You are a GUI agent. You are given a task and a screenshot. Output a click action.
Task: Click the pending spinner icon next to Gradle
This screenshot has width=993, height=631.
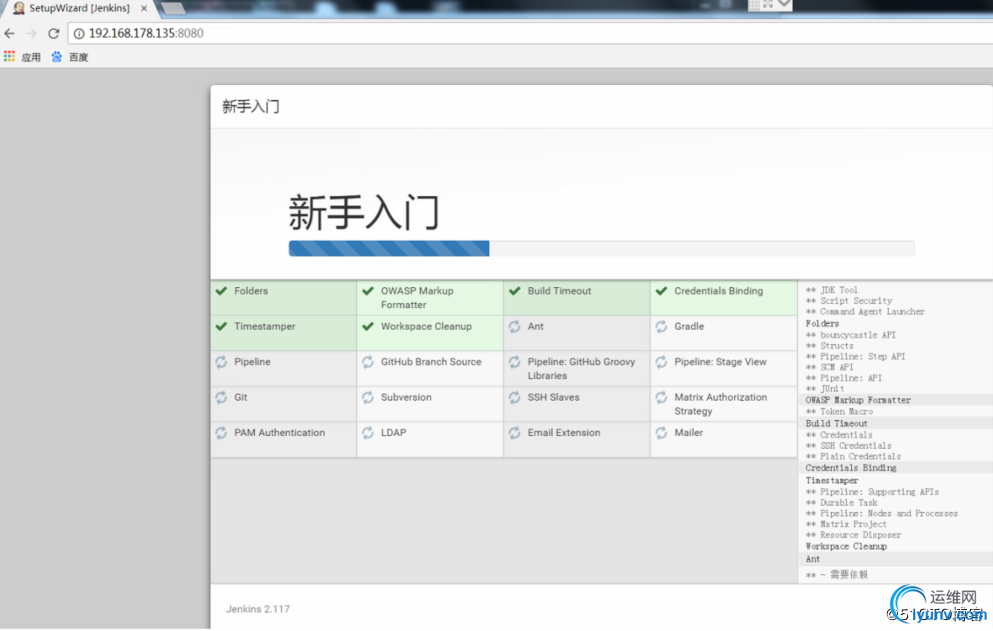[x=661, y=326]
